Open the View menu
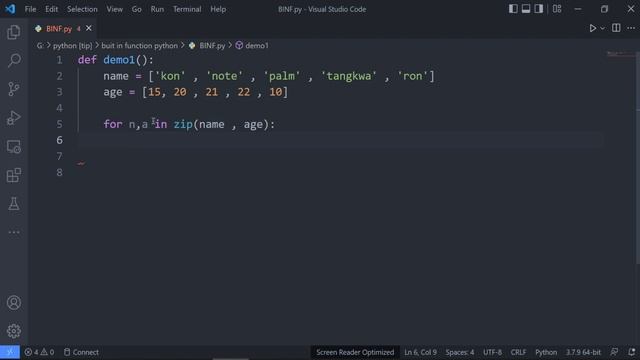 coord(115,9)
